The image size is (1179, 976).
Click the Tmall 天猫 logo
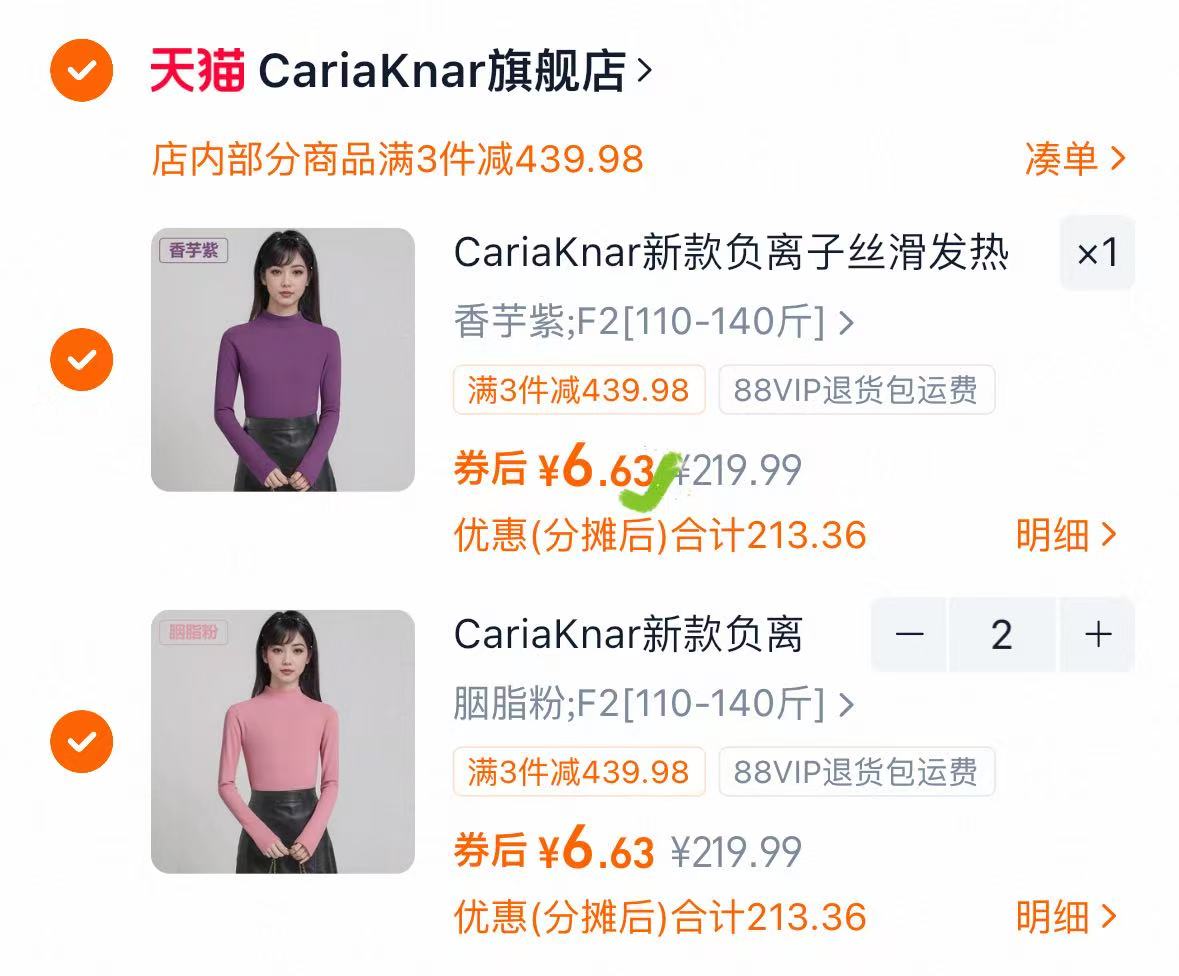pos(197,70)
